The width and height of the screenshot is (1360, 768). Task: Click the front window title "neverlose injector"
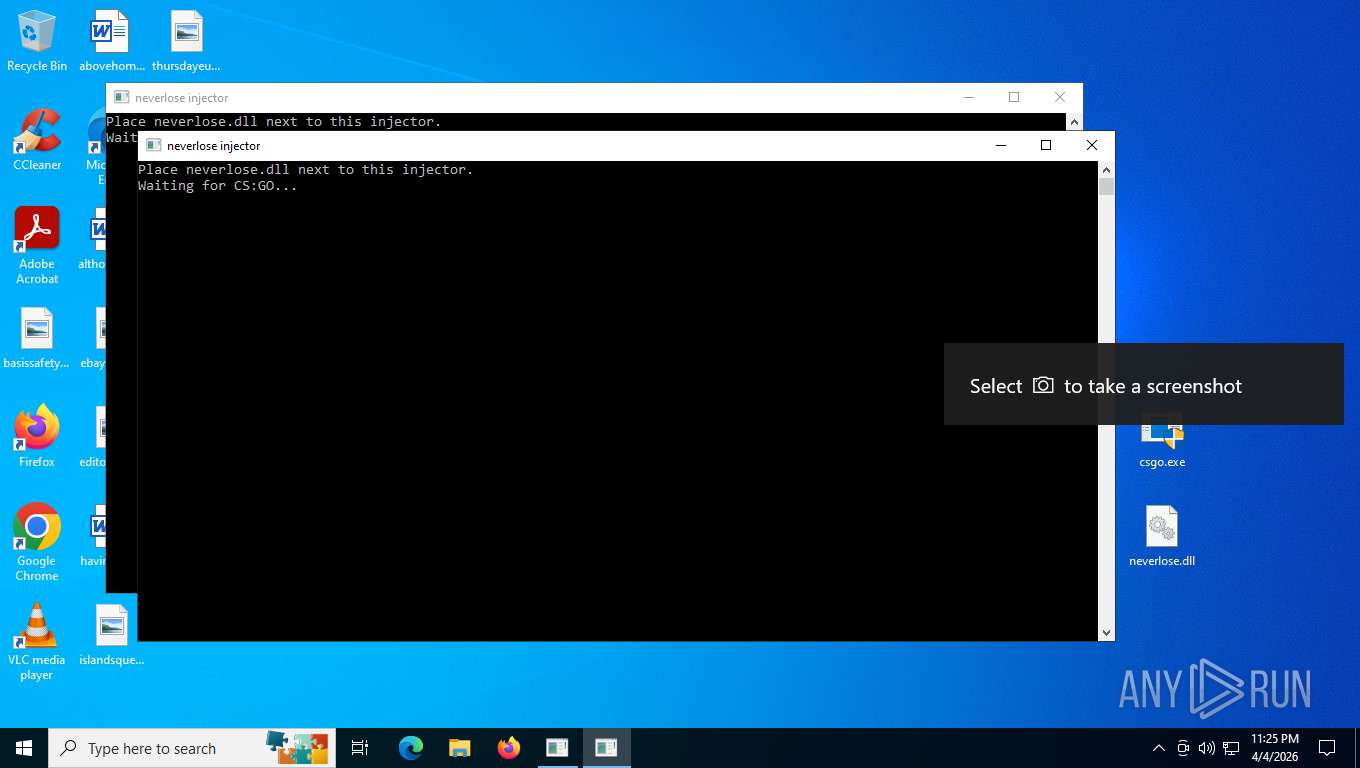point(214,146)
